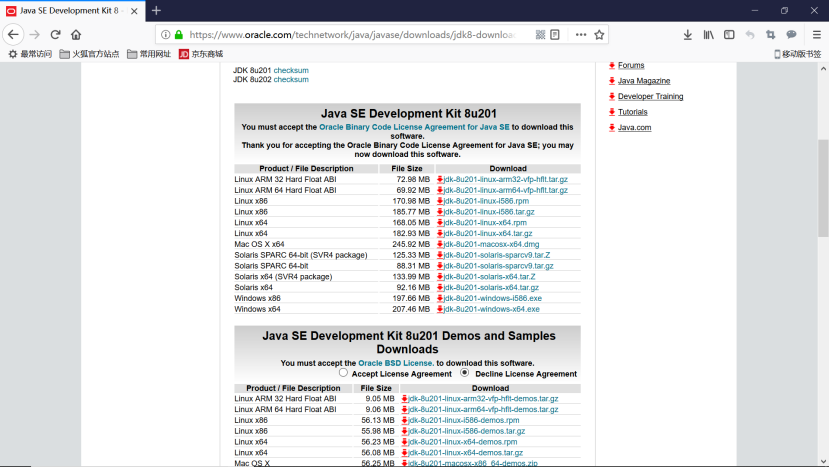Download jdk-8u201-solaris-x64.tar.Z
Screen dimensions: 830x467
point(489,277)
